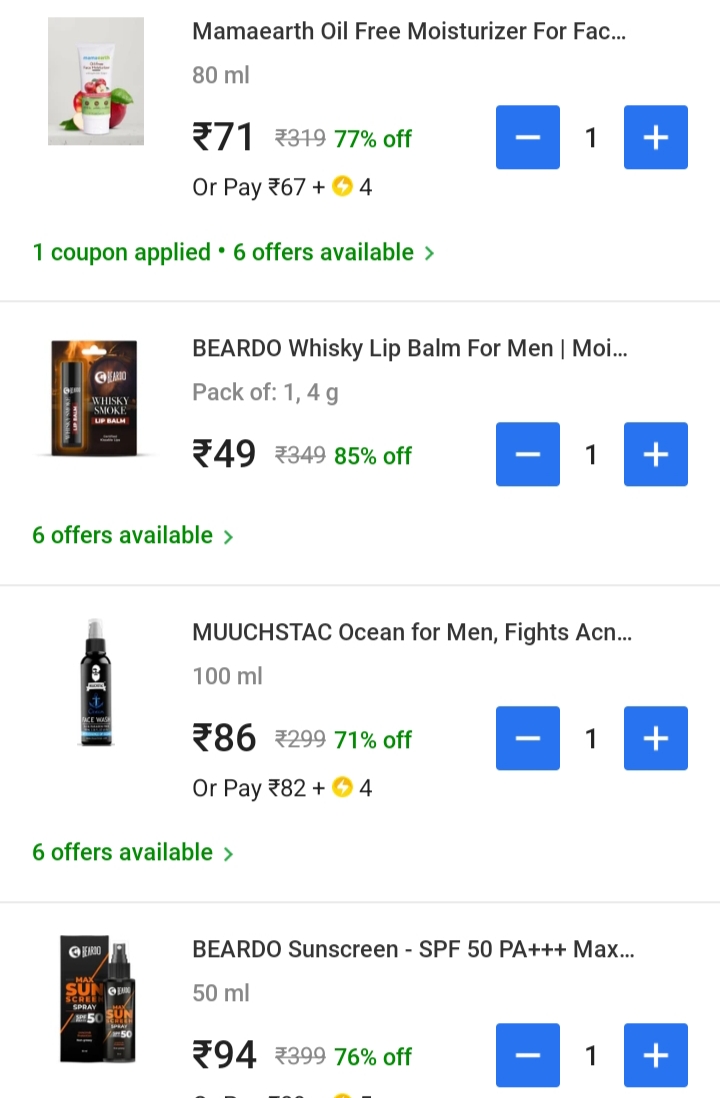Tap BEARDO Whisky Smoke lip balm image
Image resolution: width=720 pixels, height=1098 pixels.
coord(96,398)
